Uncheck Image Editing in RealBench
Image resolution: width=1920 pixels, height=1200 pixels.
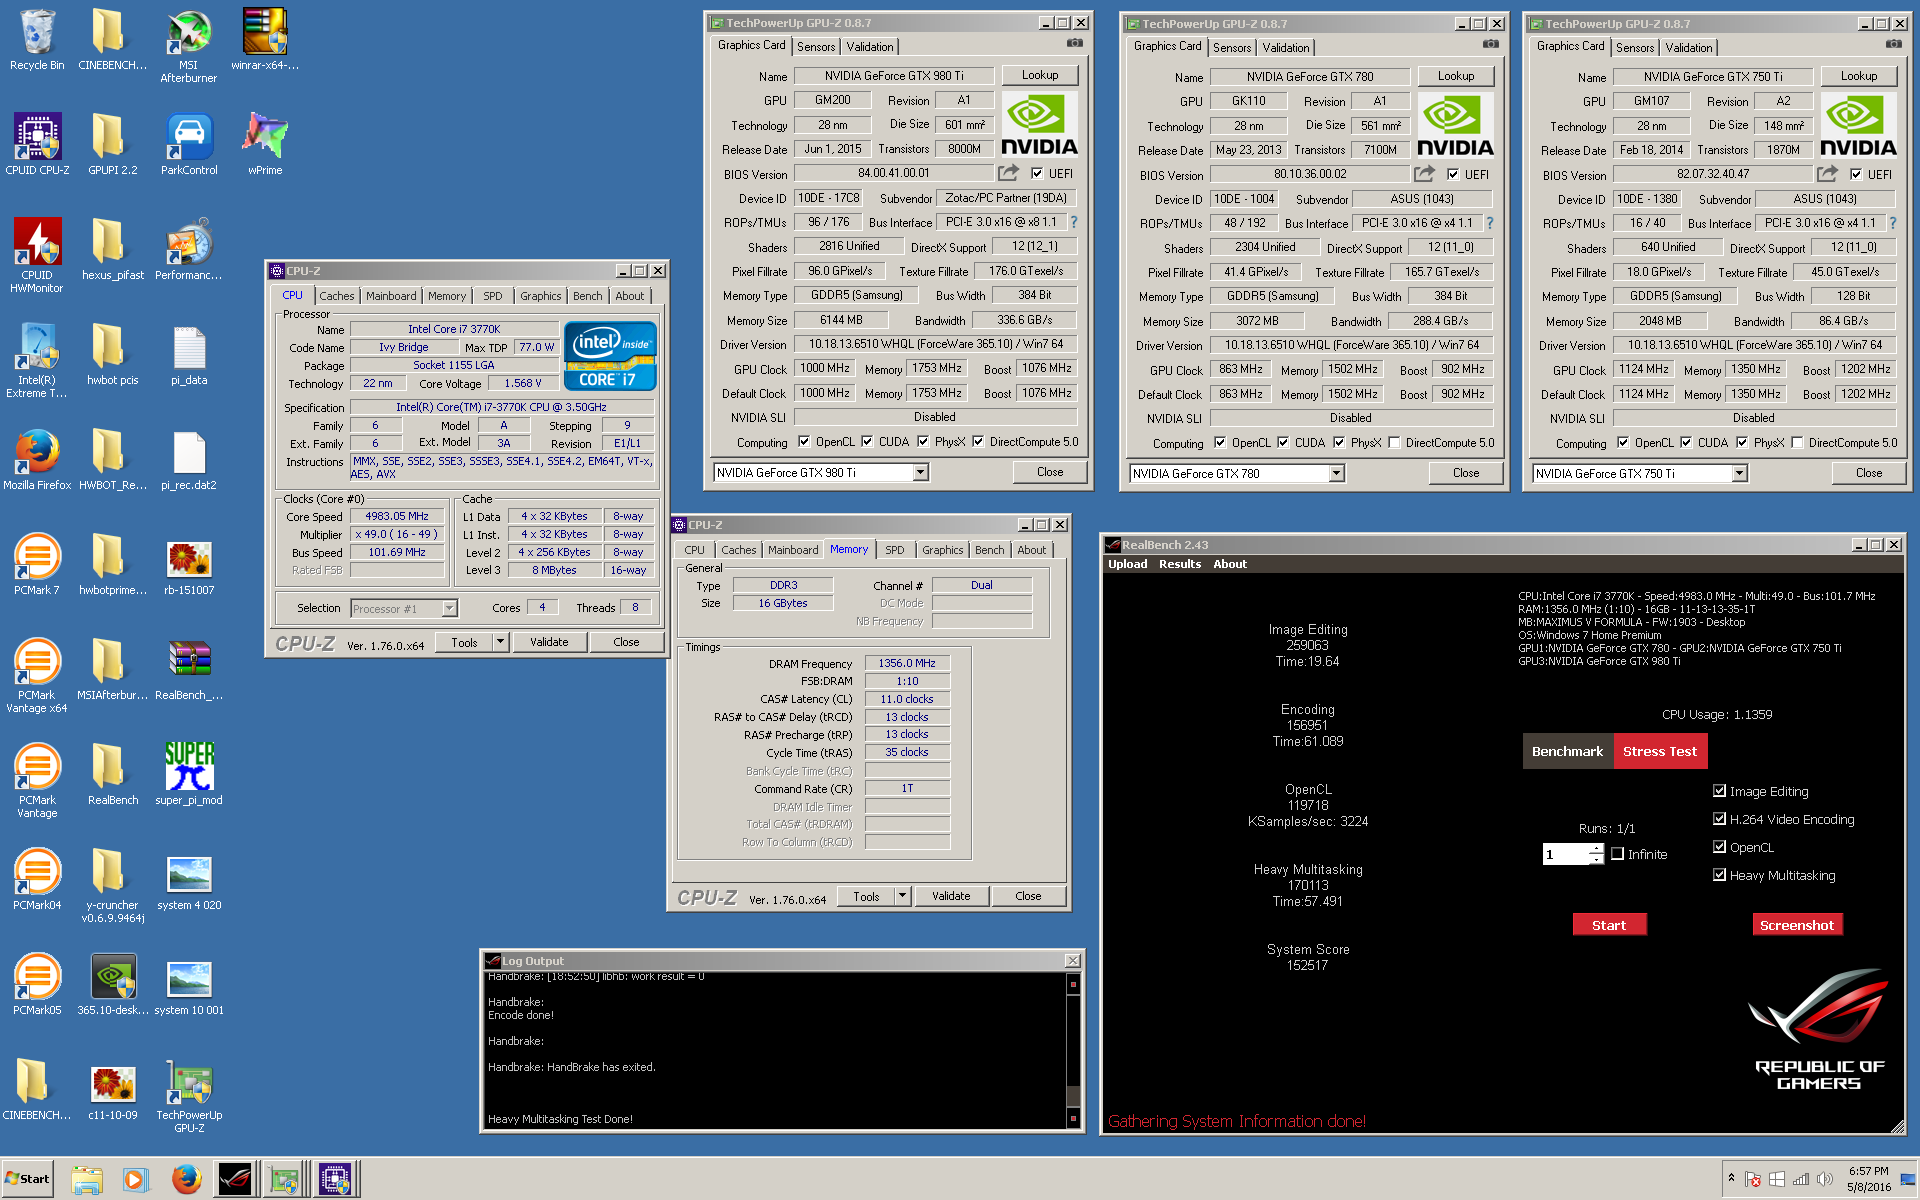pyautogui.click(x=1719, y=791)
